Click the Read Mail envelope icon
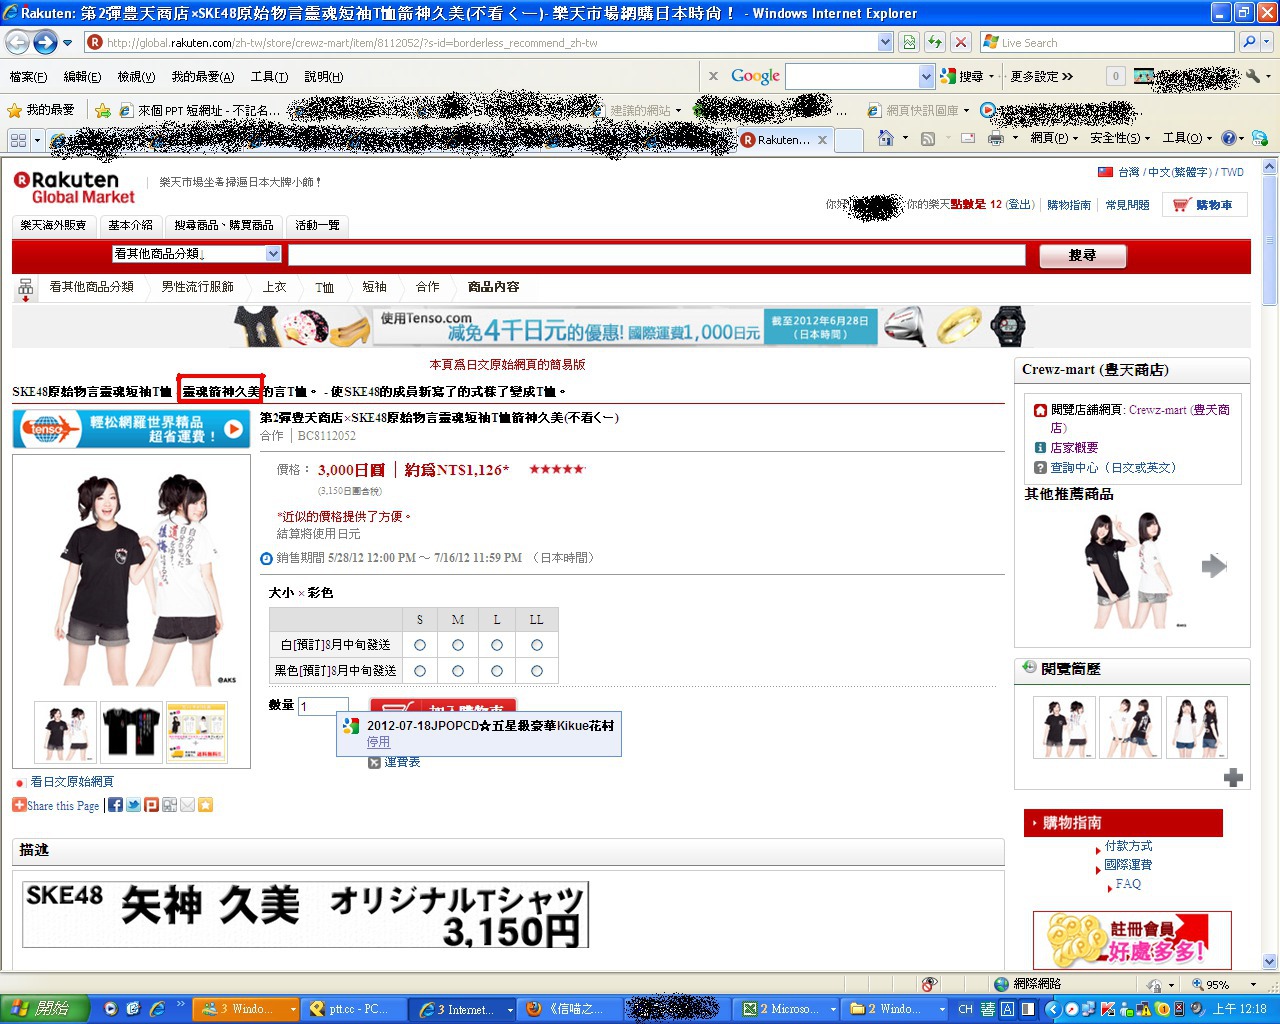1280x1024 pixels. click(968, 138)
